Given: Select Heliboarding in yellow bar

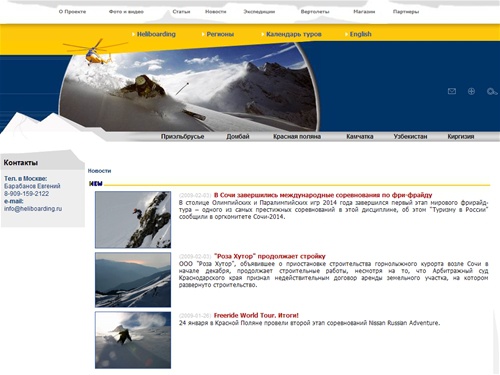Looking at the screenshot, I should click(156, 34).
